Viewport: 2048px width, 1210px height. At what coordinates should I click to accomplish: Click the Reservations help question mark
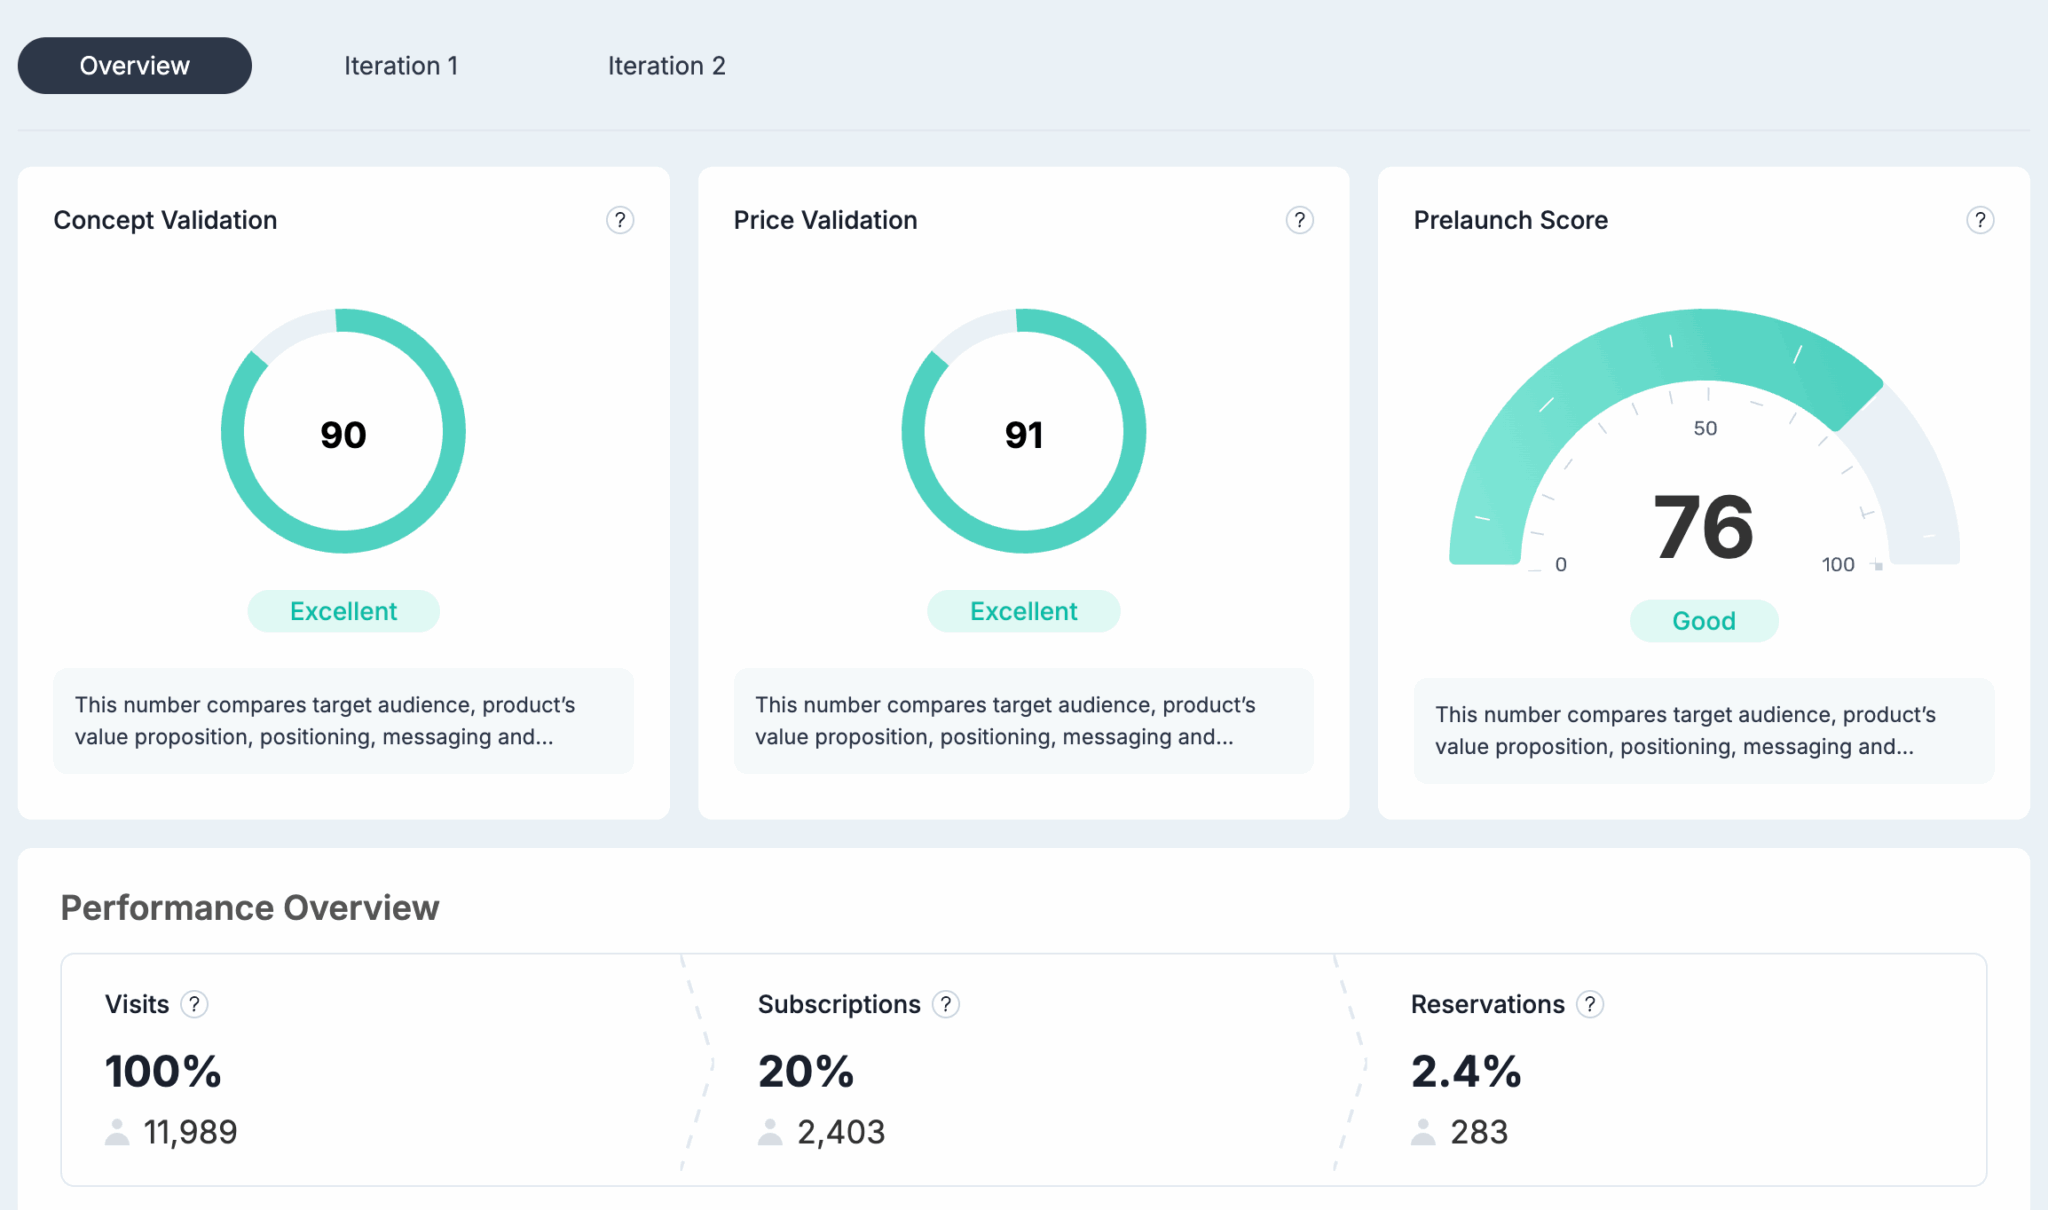pyautogui.click(x=1589, y=1004)
